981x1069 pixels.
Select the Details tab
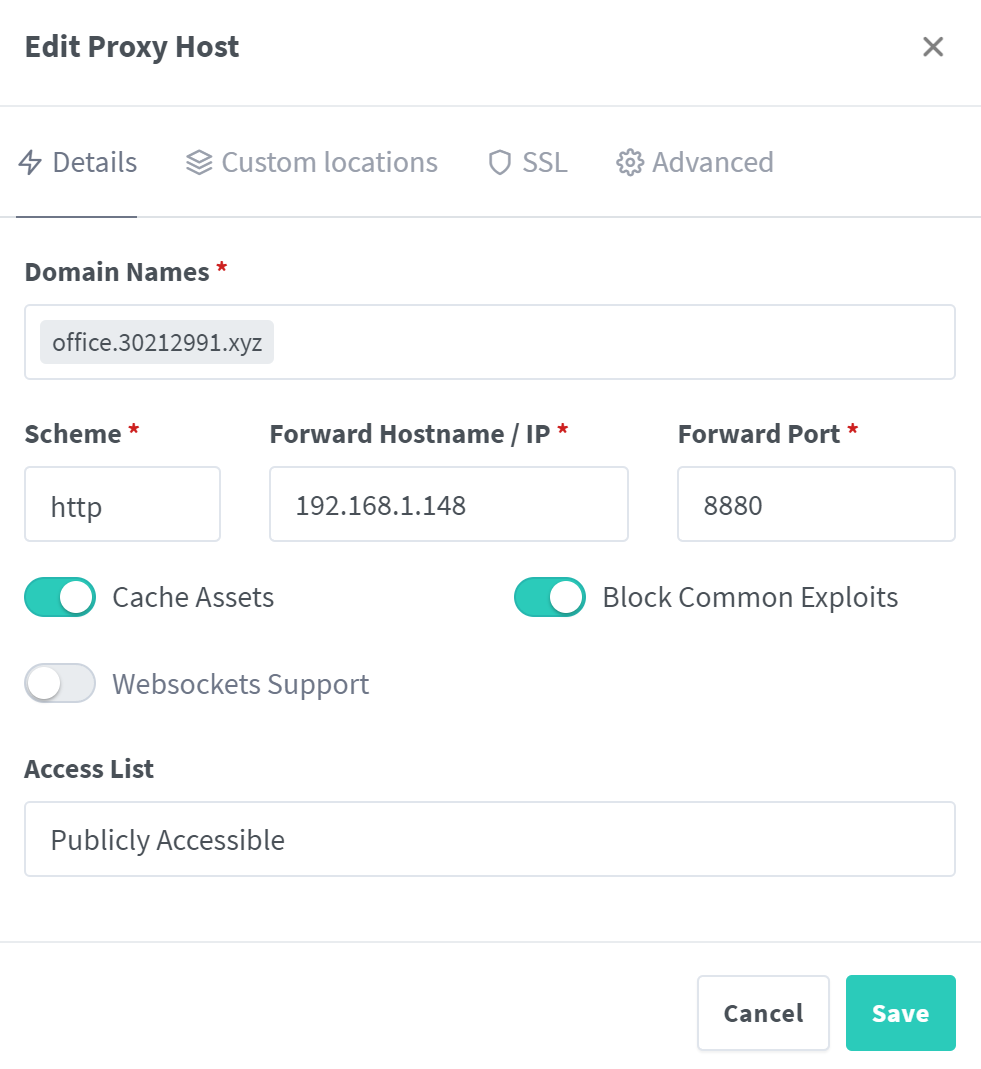coord(96,162)
